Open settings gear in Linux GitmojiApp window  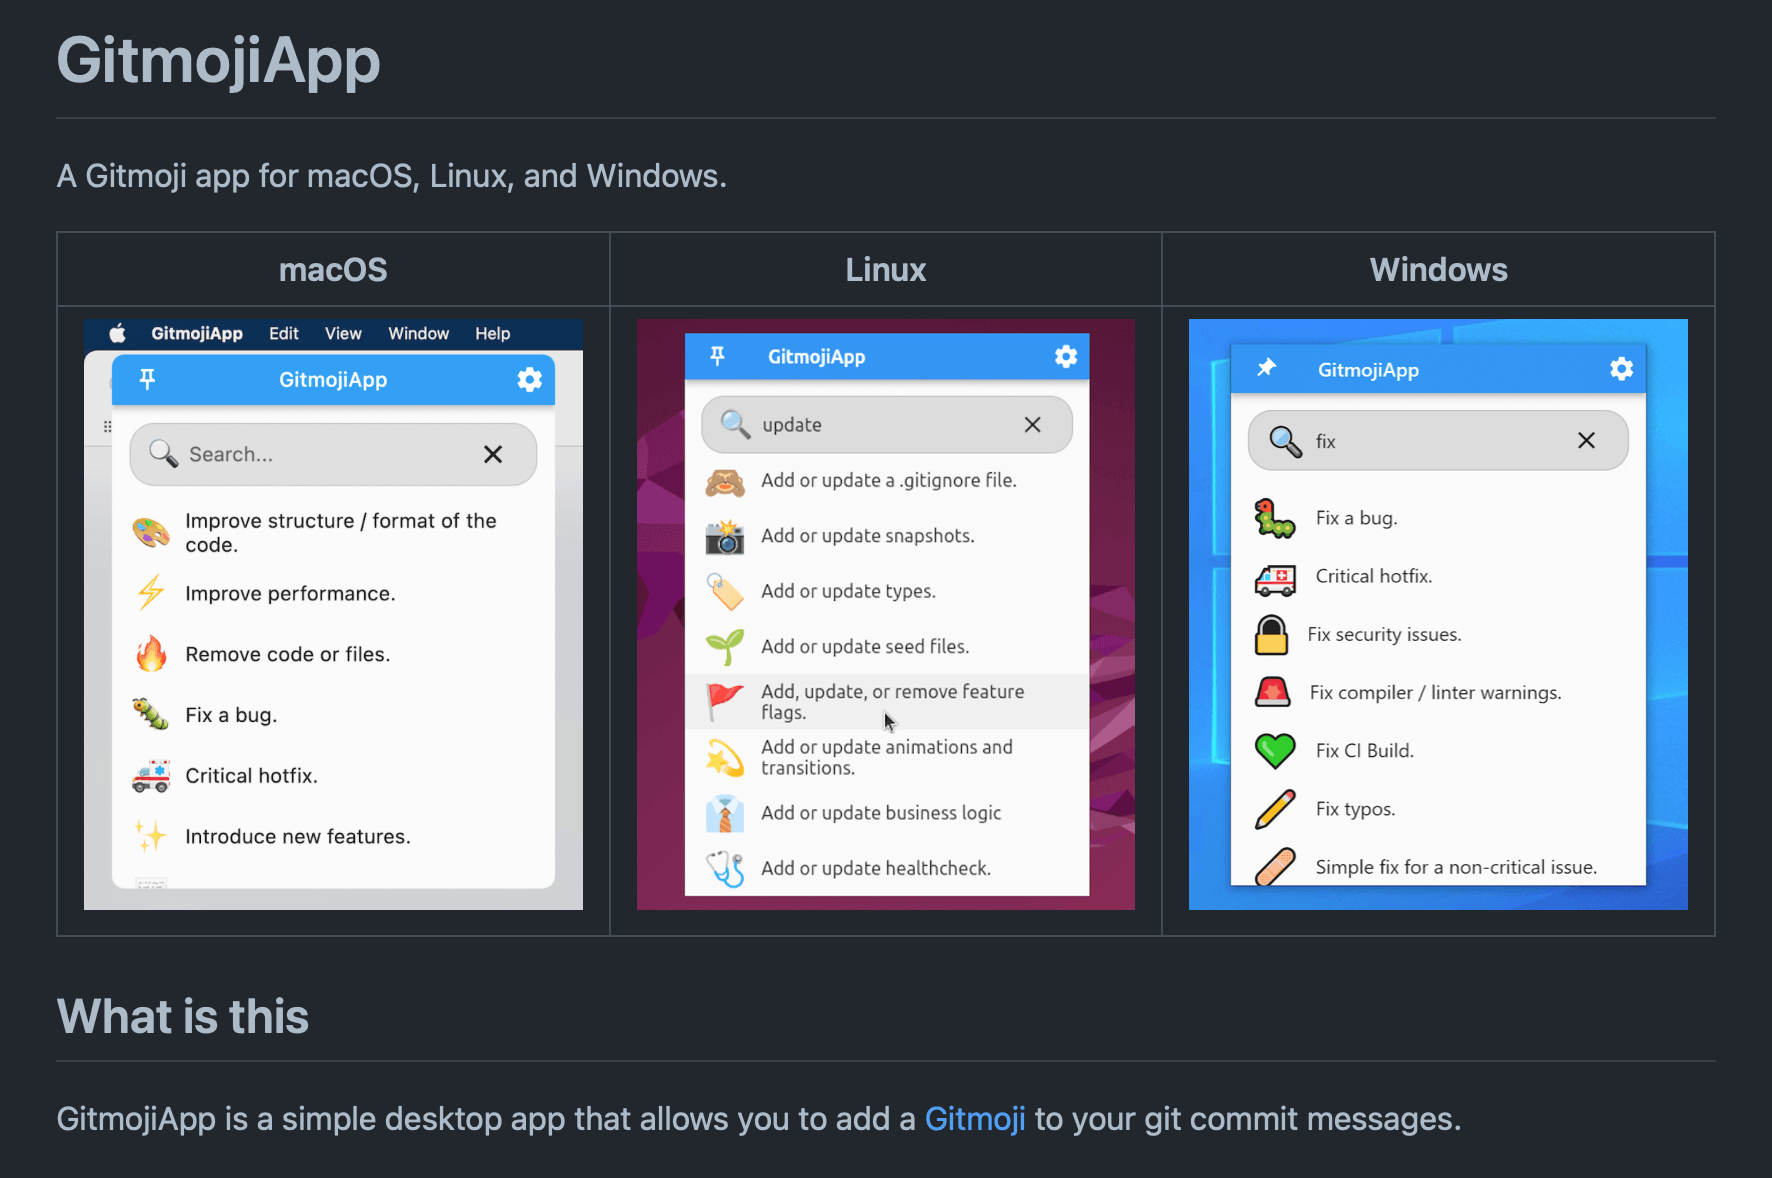pyautogui.click(x=1066, y=356)
